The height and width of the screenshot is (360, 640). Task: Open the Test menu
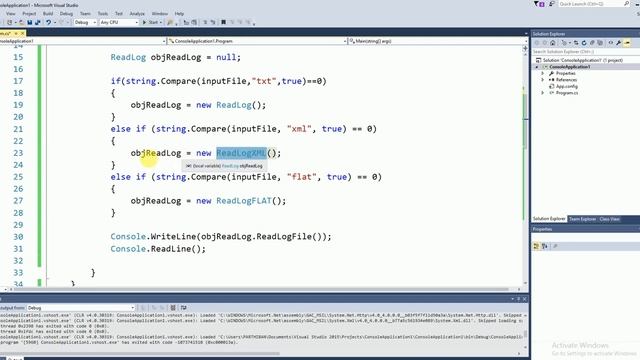119,13
